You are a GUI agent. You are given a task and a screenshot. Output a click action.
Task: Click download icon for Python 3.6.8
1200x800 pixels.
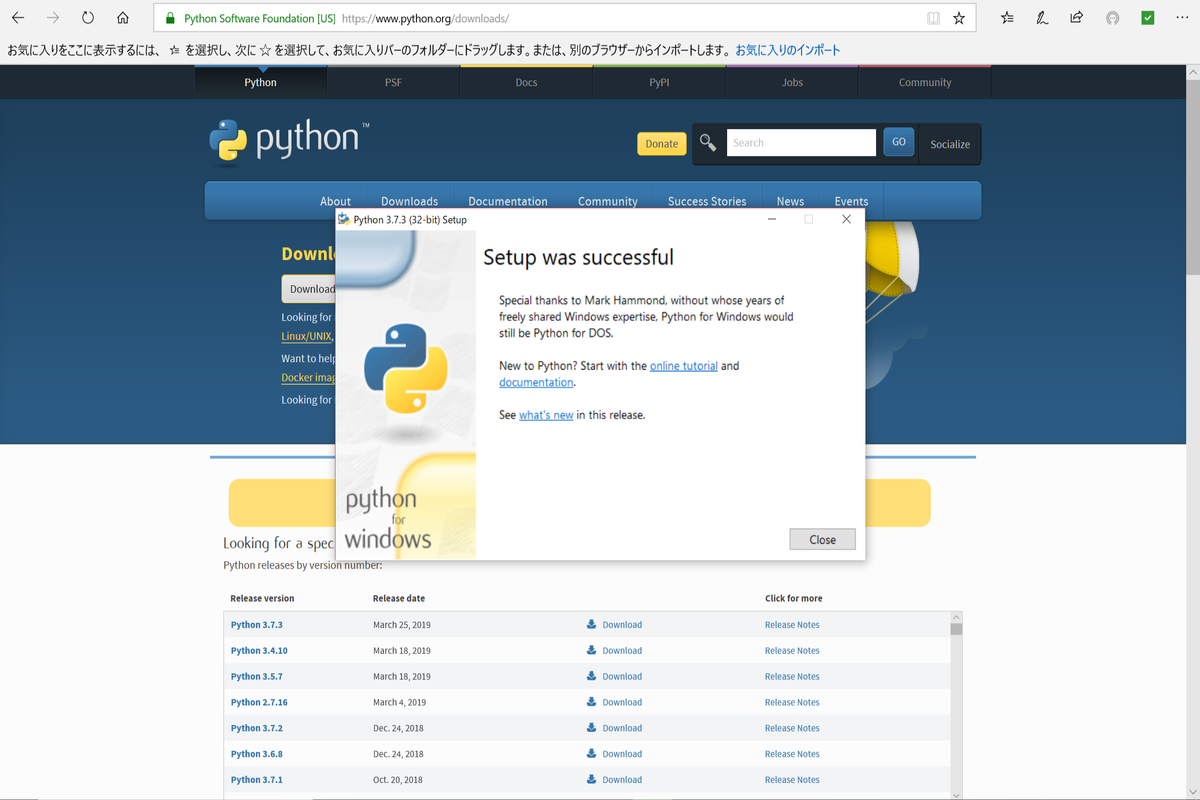(x=591, y=754)
